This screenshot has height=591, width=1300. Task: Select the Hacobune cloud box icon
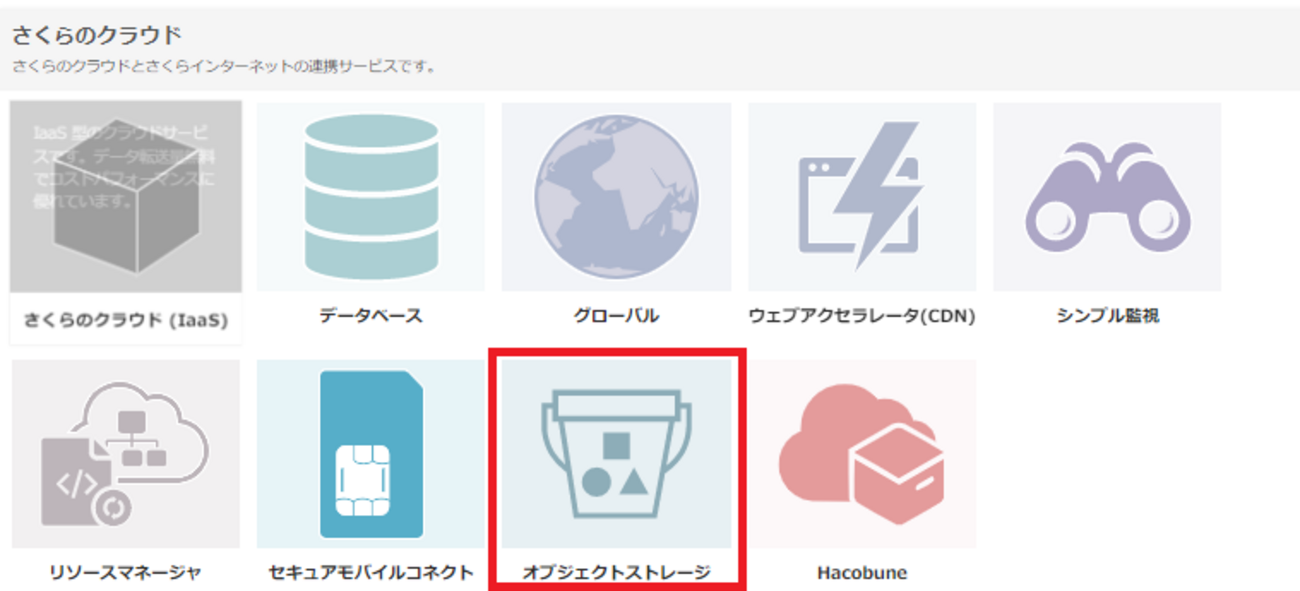(862, 454)
